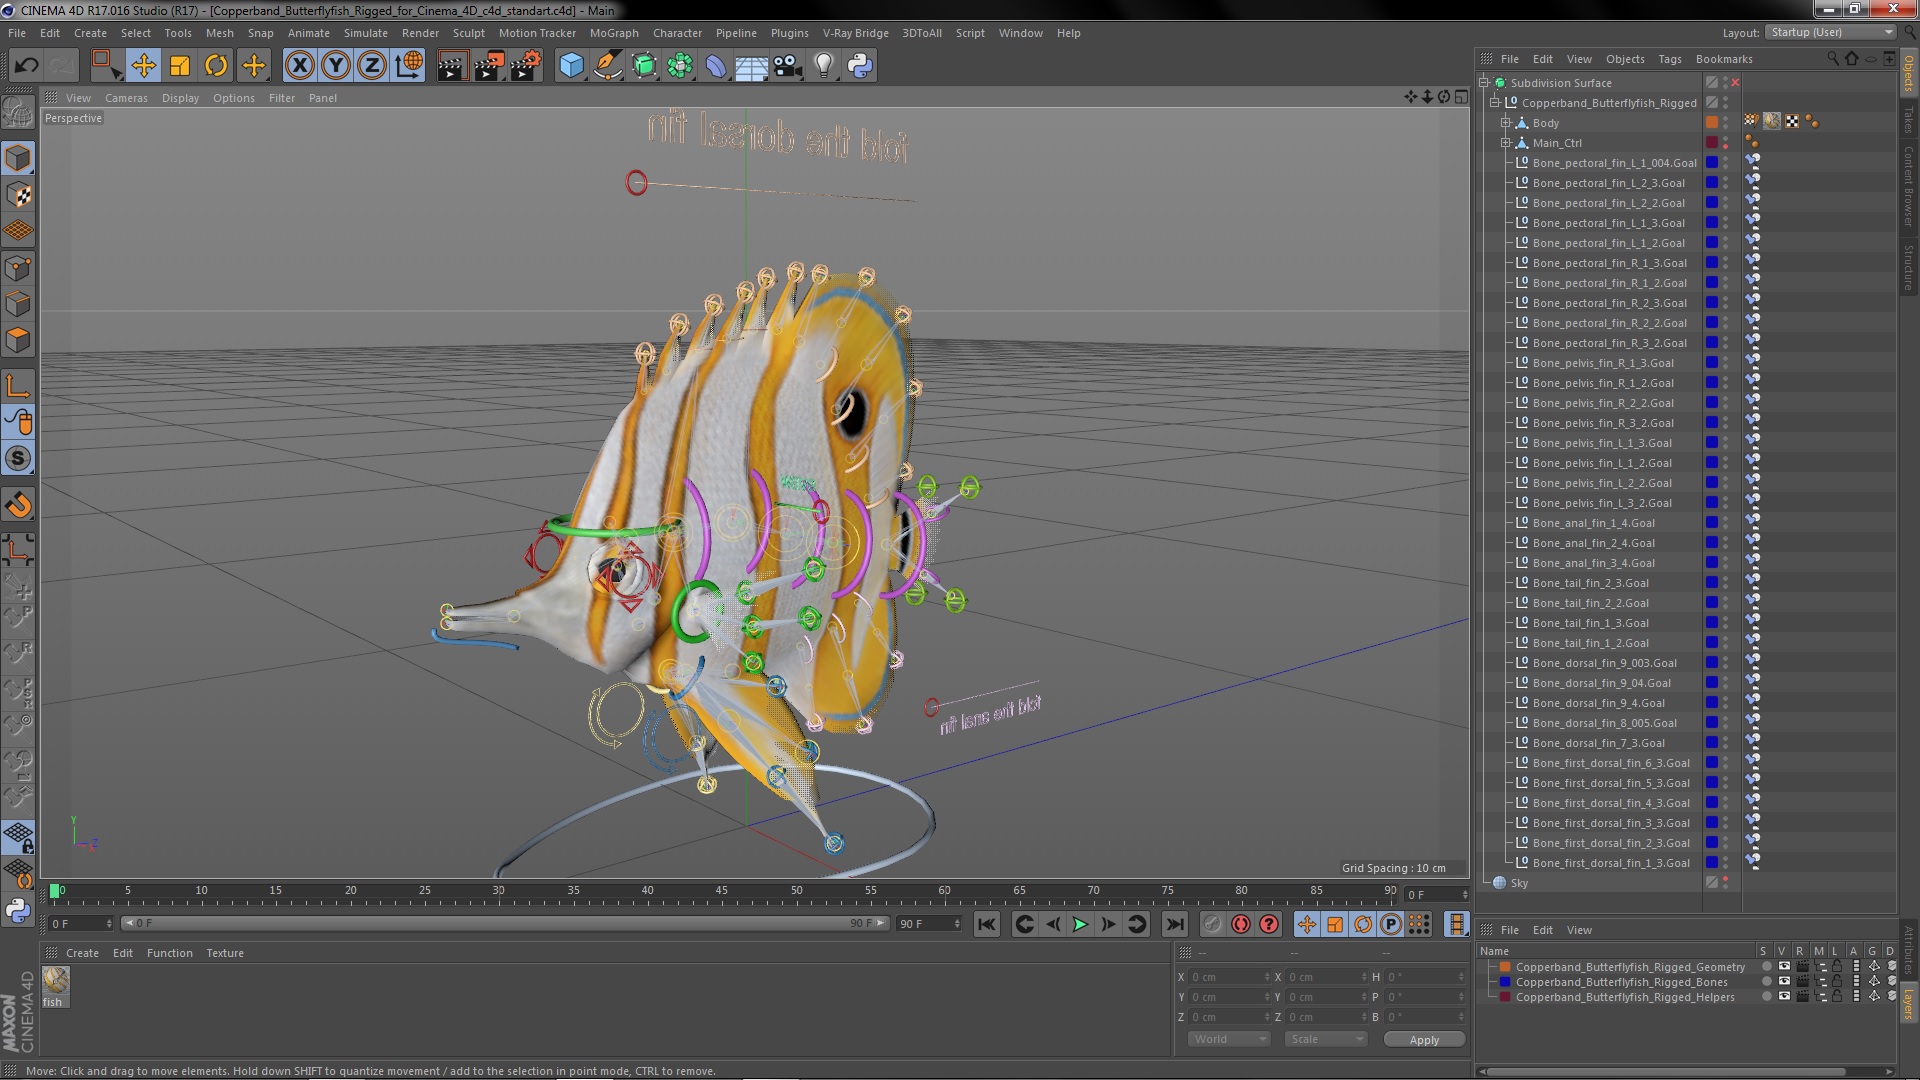Open the Layers side tab

(1908, 1004)
